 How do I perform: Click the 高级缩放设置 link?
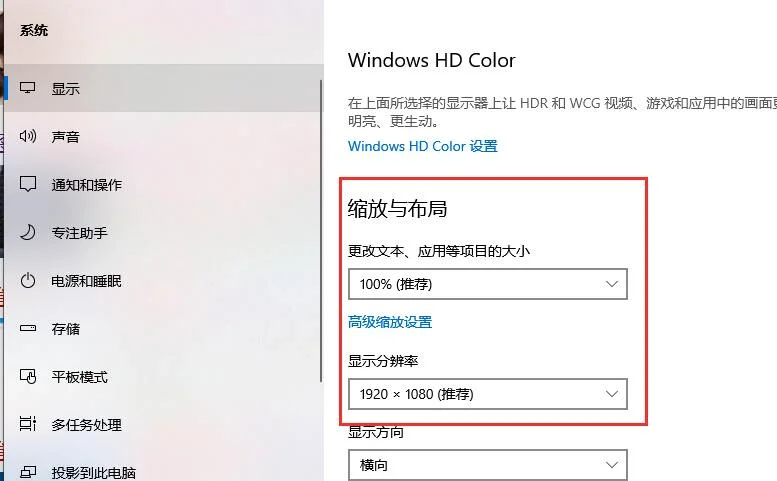(x=390, y=322)
